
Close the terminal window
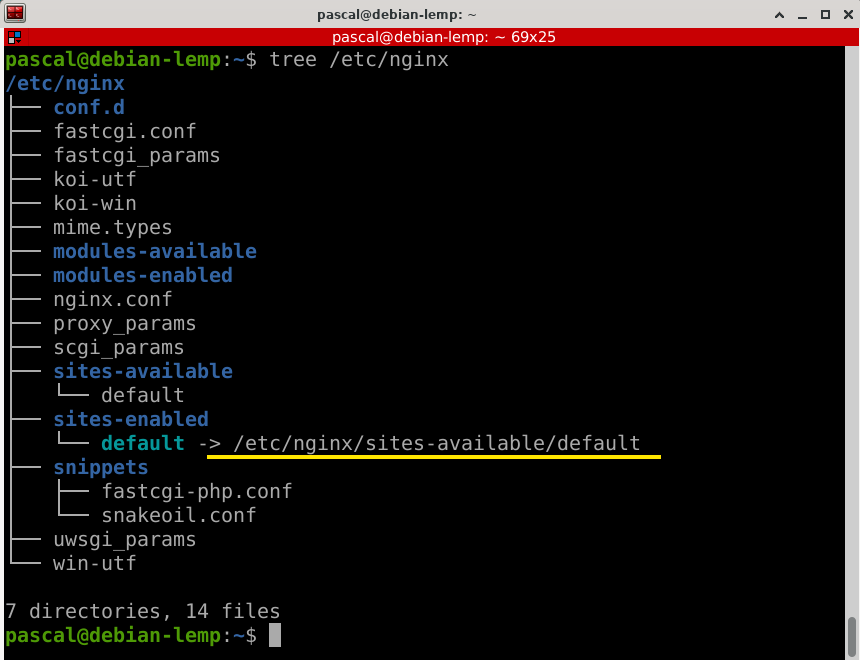click(848, 15)
